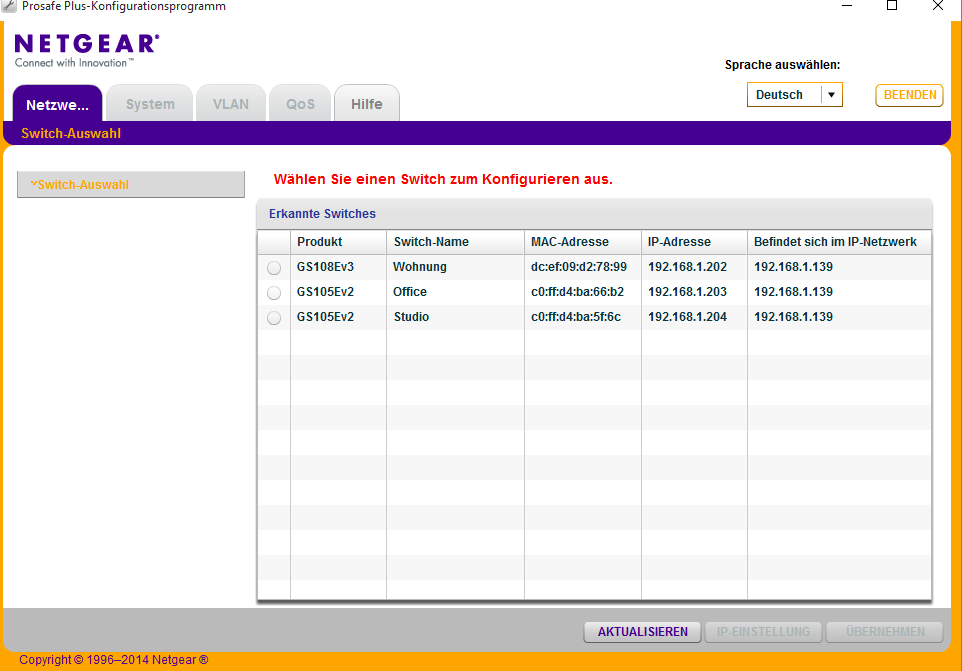Select the Office switch radio button
Screen dimensions: 962x671
point(274,293)
